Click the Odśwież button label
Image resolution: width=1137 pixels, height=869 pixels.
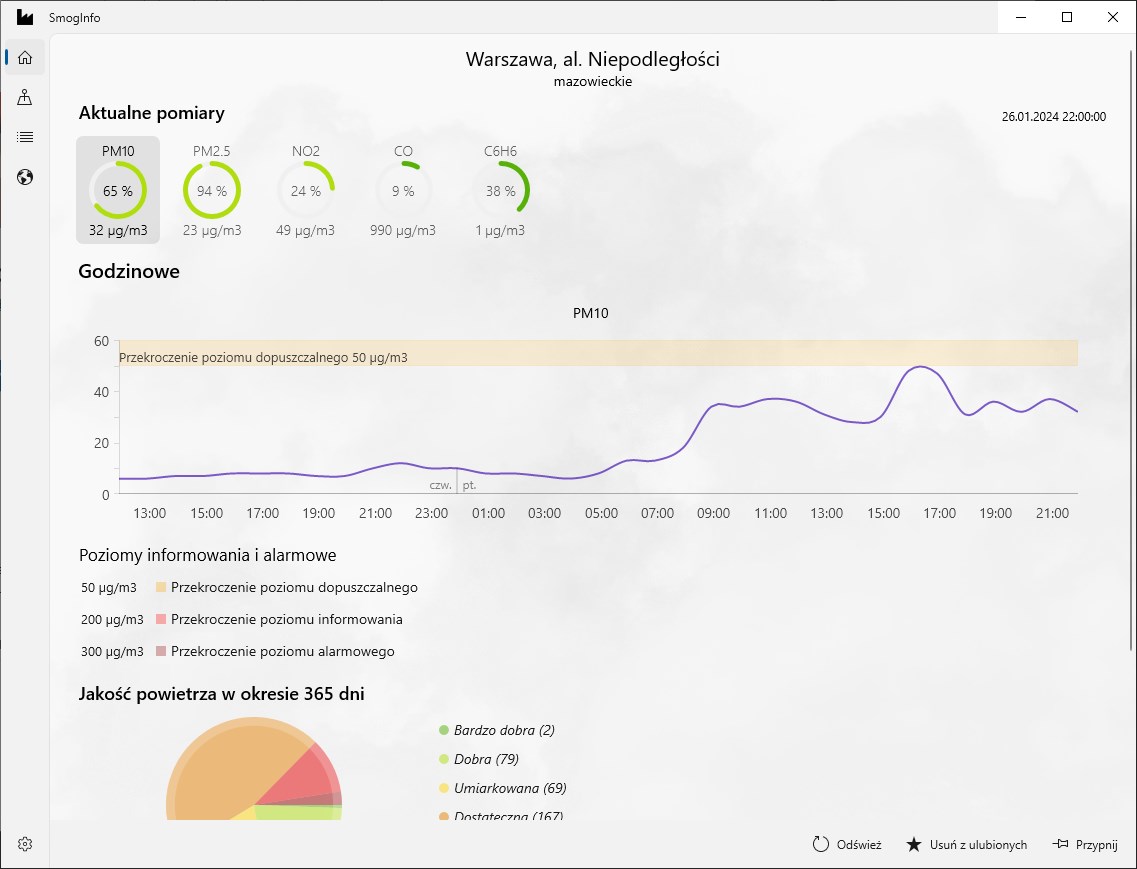pyautogui.click(x=859, y=844)
